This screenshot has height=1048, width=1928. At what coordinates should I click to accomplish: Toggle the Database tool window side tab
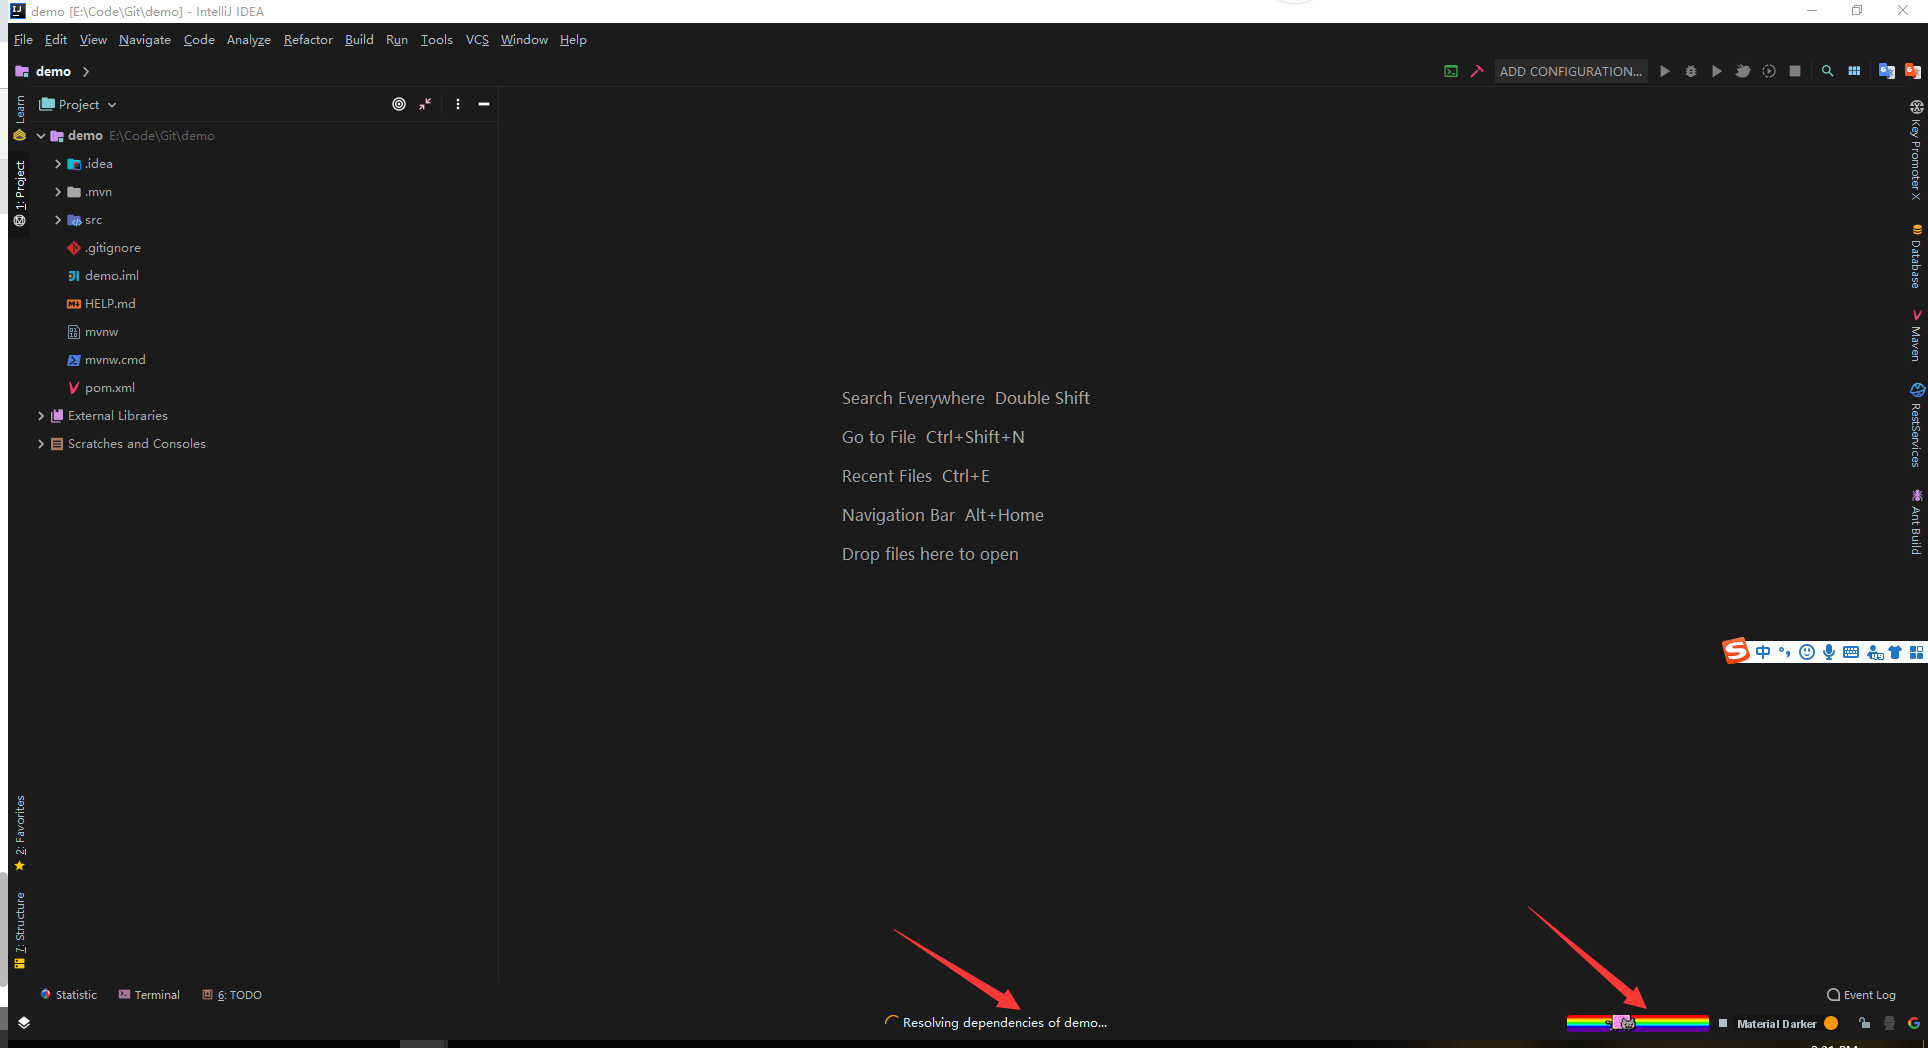pyautogui.click(x=1916, y=256)
